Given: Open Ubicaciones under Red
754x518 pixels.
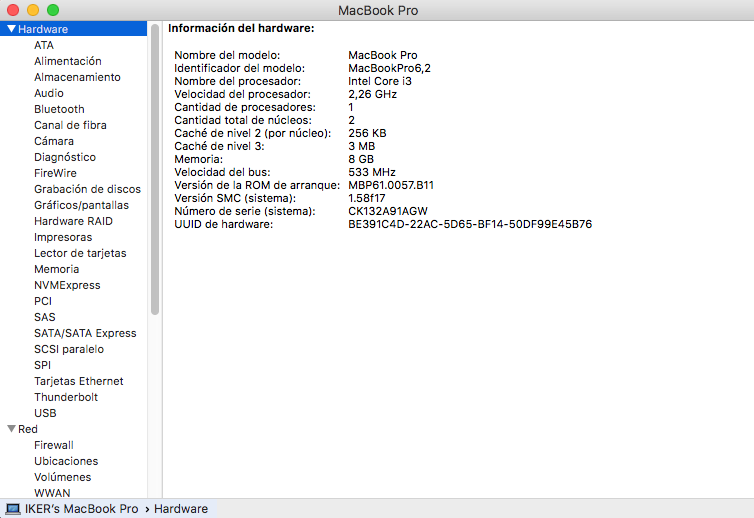Looking at the screenshot, I should (66, 461).
